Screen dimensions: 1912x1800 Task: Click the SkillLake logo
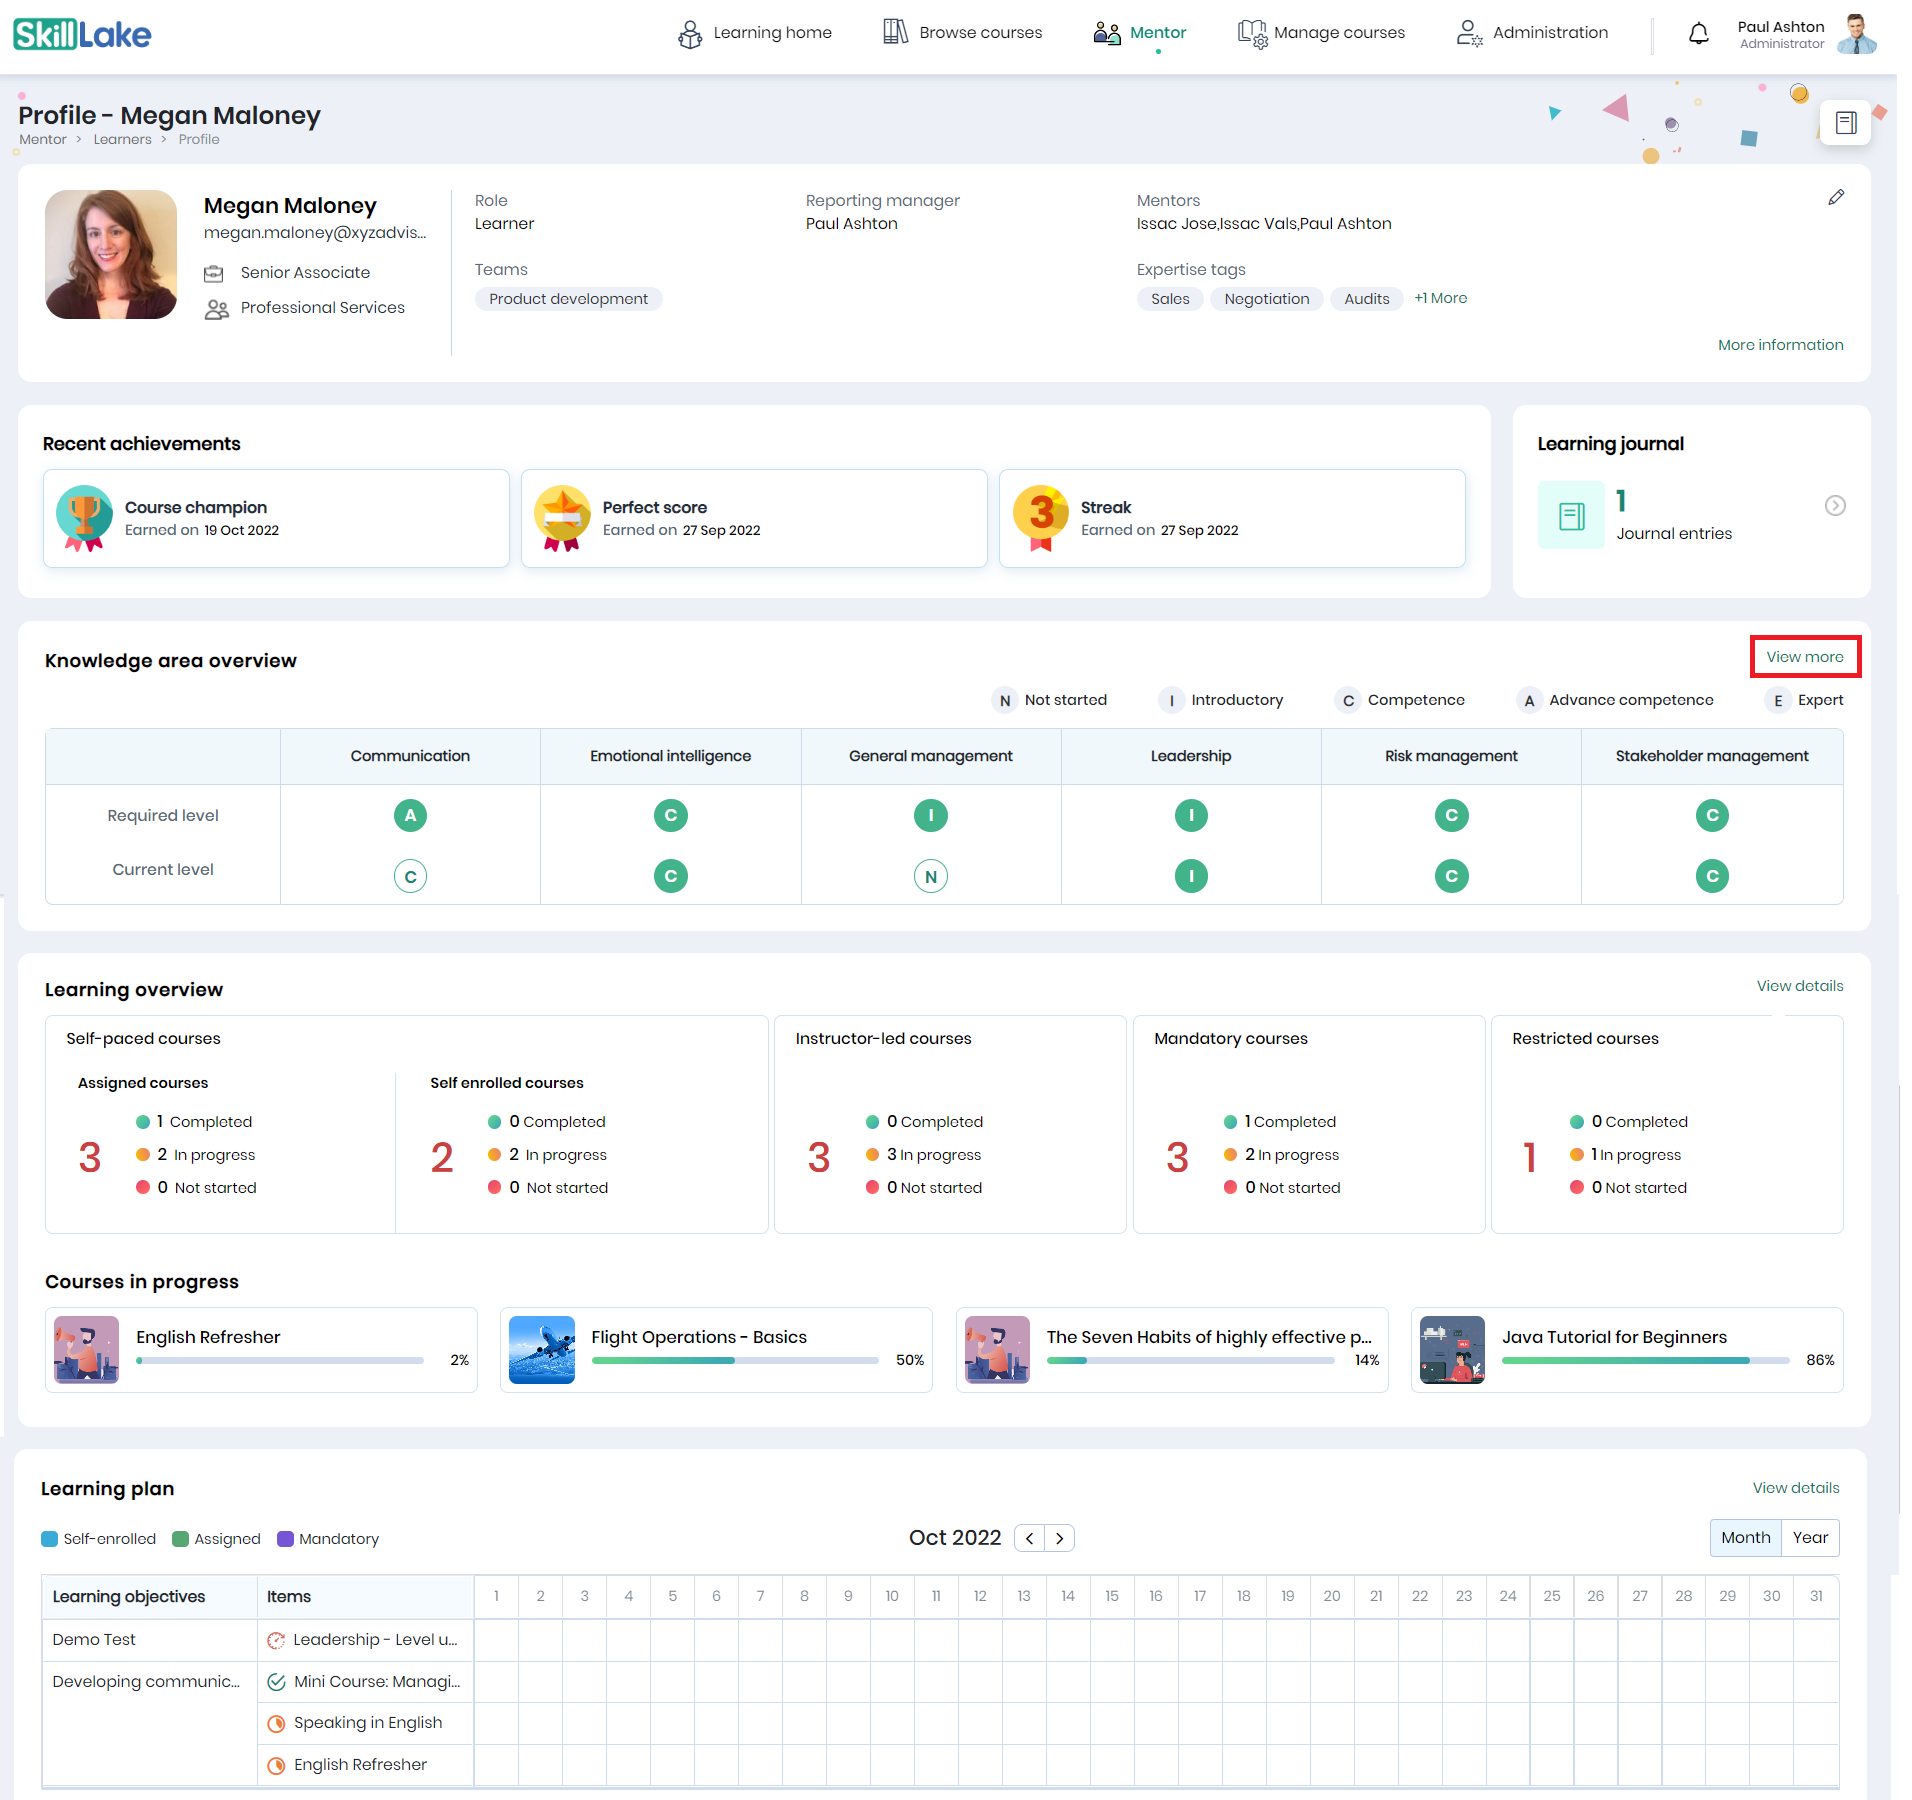pos(82,34)
